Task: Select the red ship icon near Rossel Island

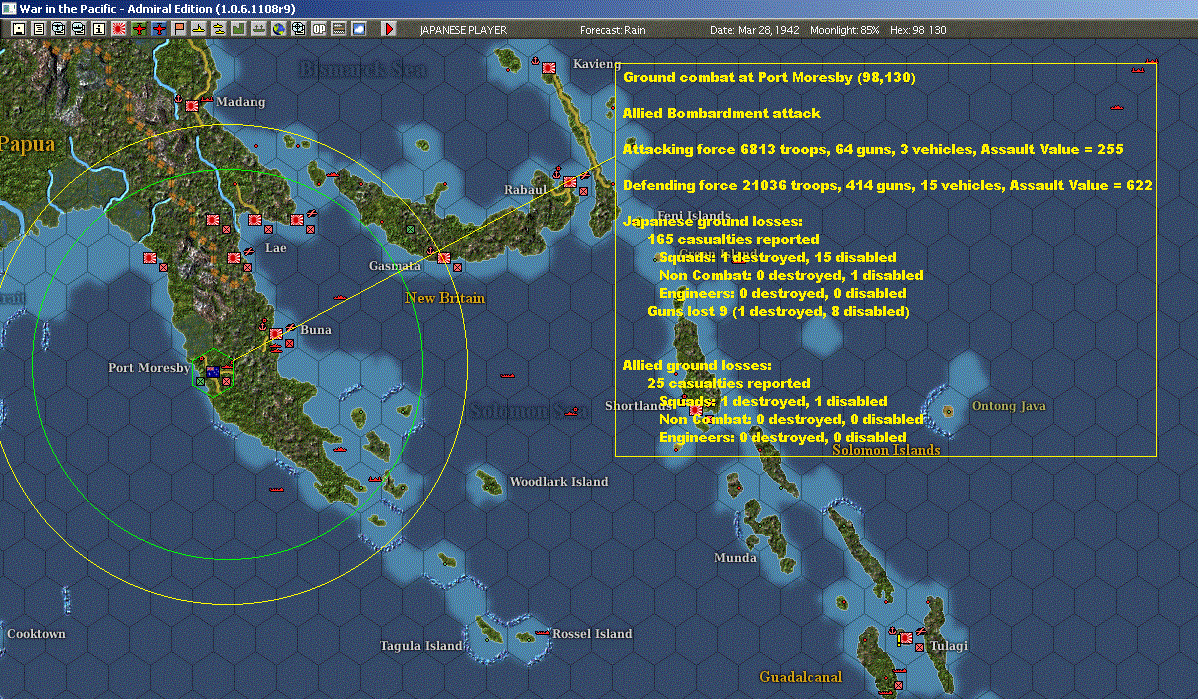Action: tap(542, 633)
